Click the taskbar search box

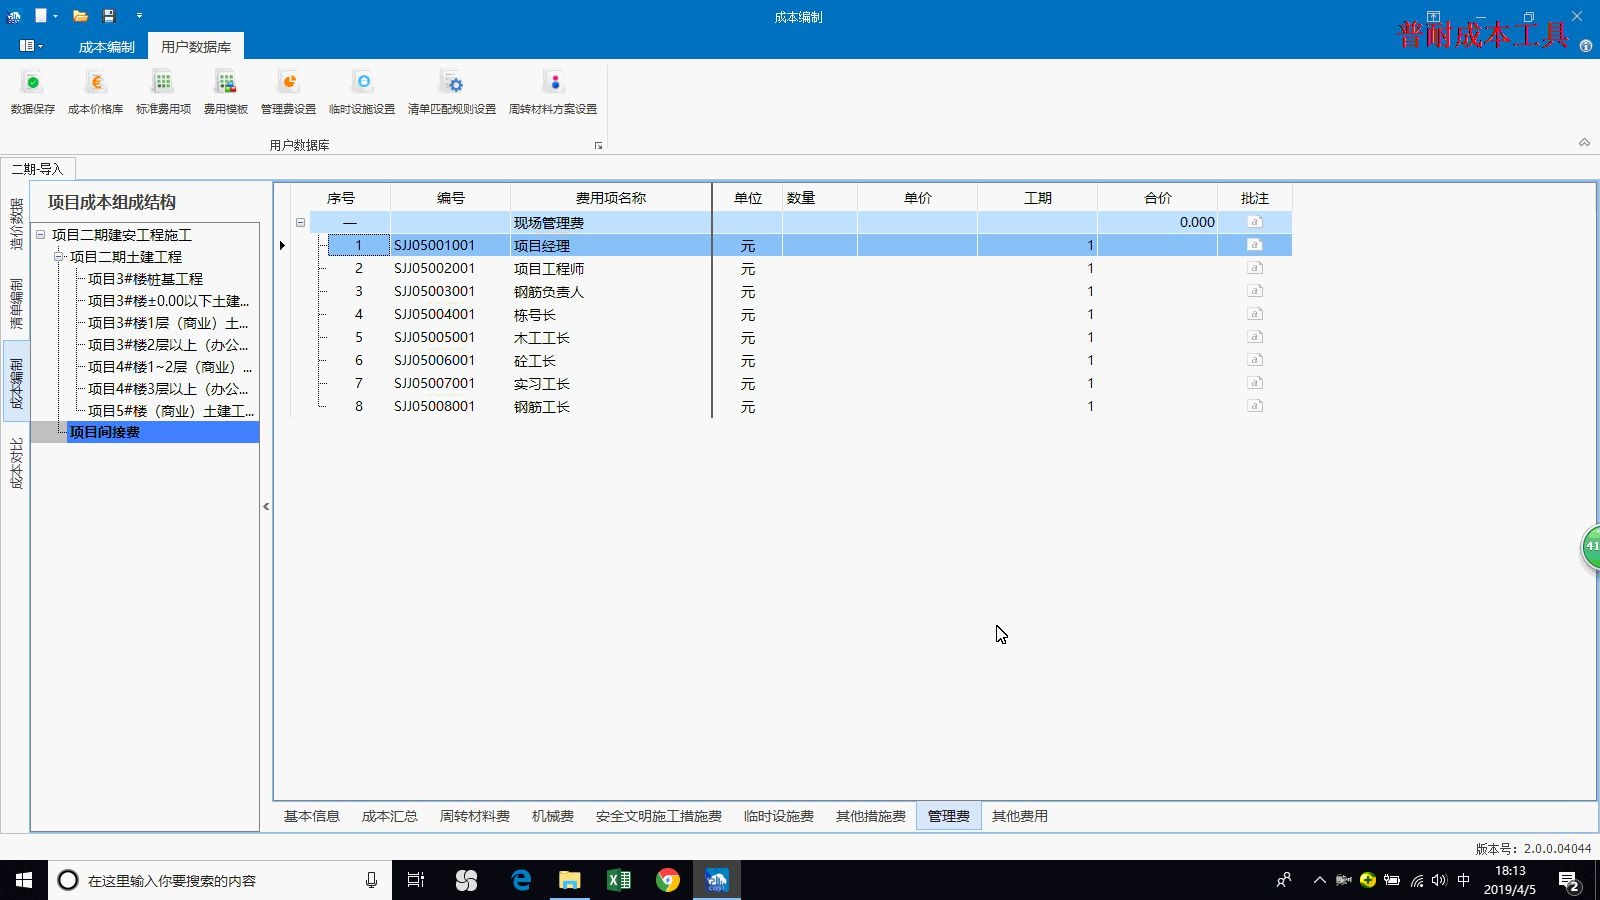(220, 880)
